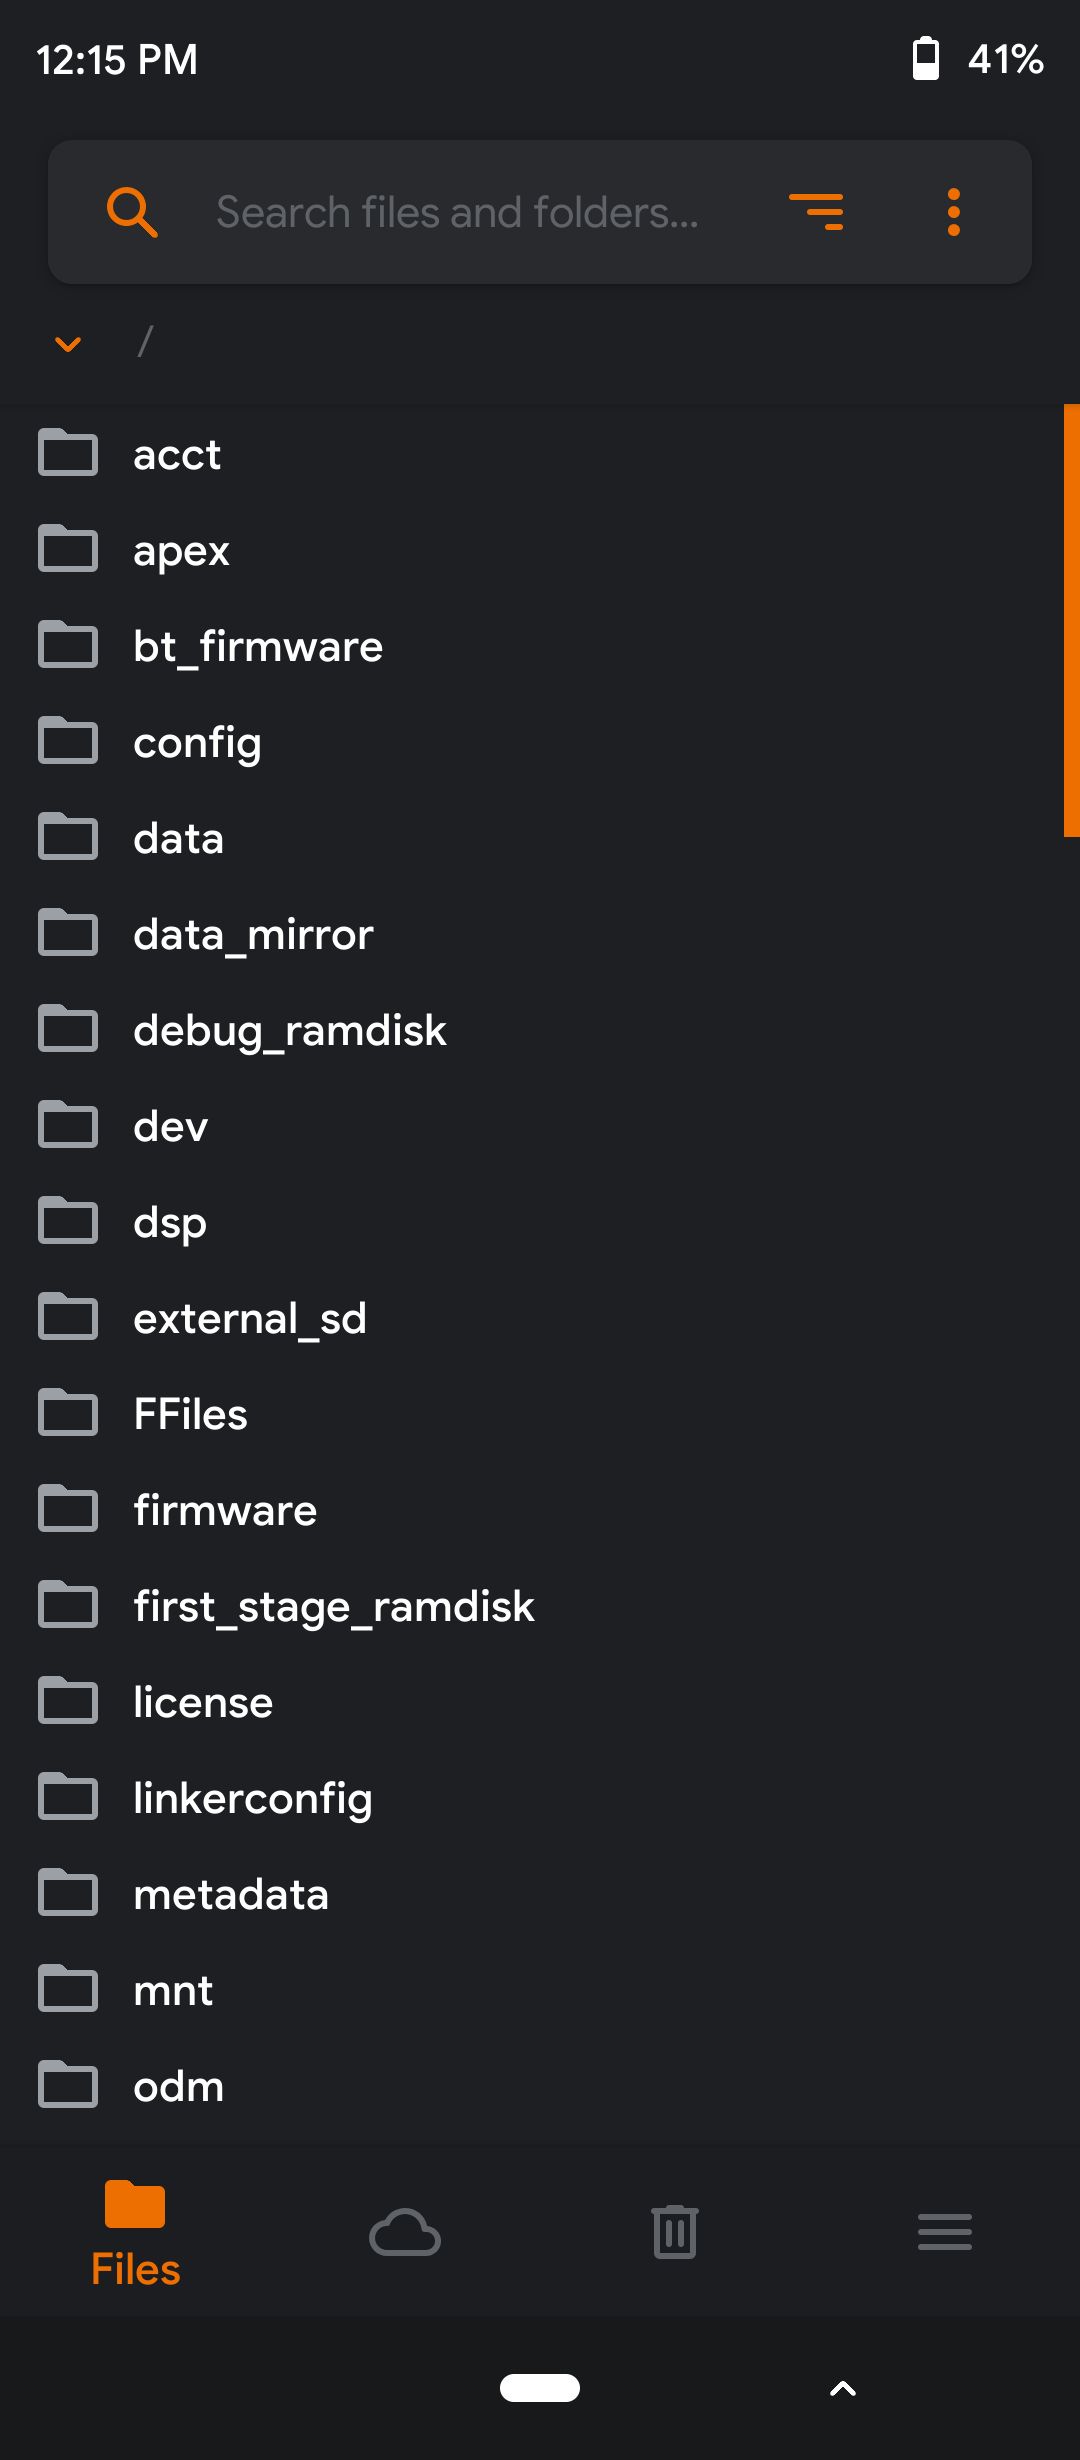The height and width of the screenshot is (2460, 1080).
Task: Open the external_sd folder
Action: [250, 1319]
